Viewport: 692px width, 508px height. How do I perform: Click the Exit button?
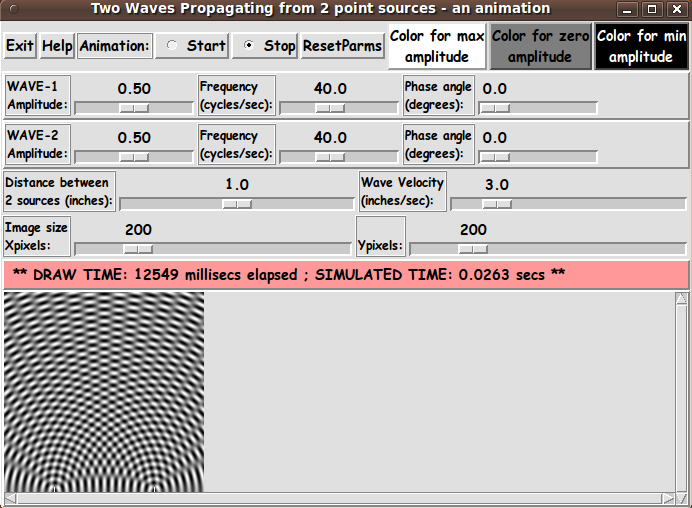pos(19,45)
